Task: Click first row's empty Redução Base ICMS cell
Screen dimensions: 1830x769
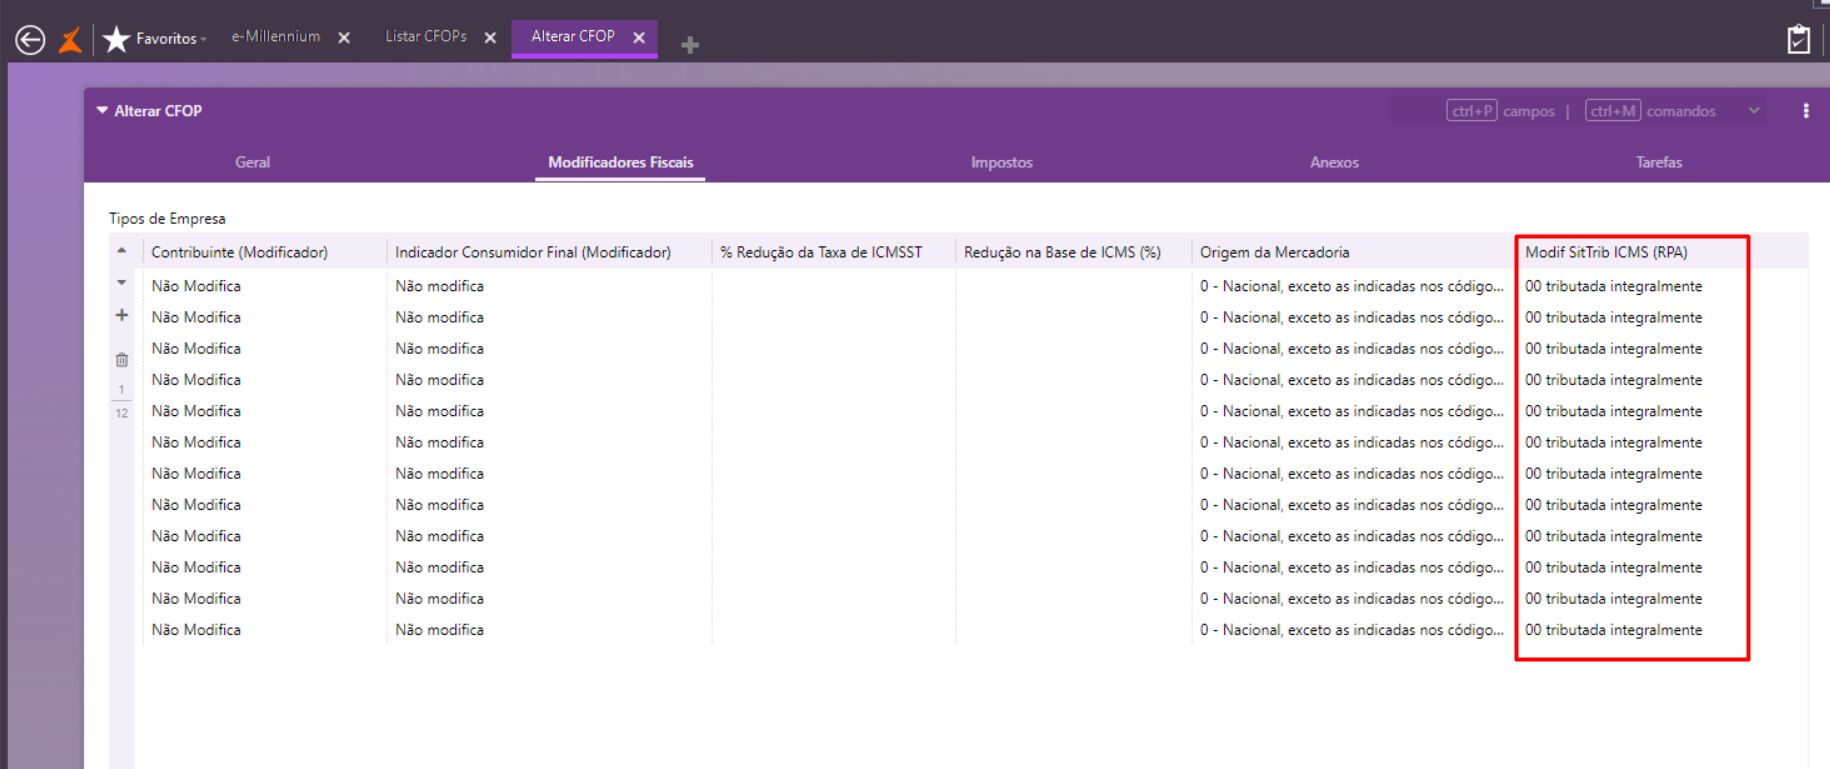Action: click(x=1074, y=286)
